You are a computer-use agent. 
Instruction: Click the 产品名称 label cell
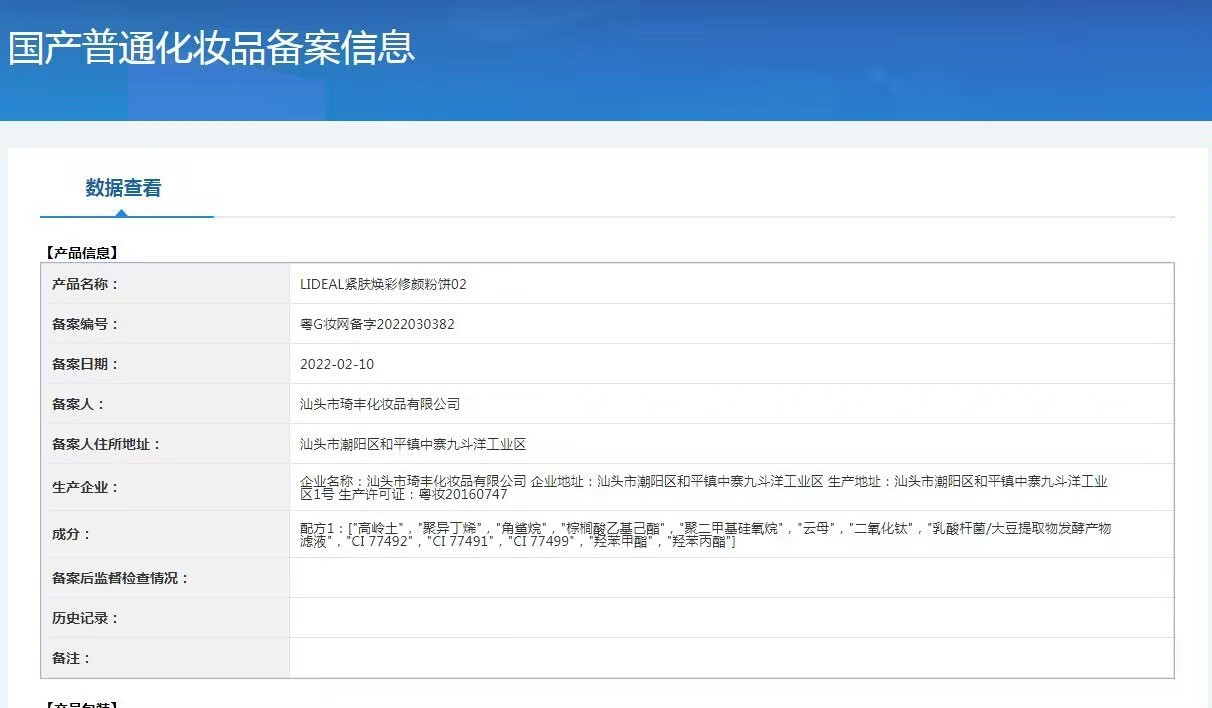pyautogui.click(x=165, y=284)
